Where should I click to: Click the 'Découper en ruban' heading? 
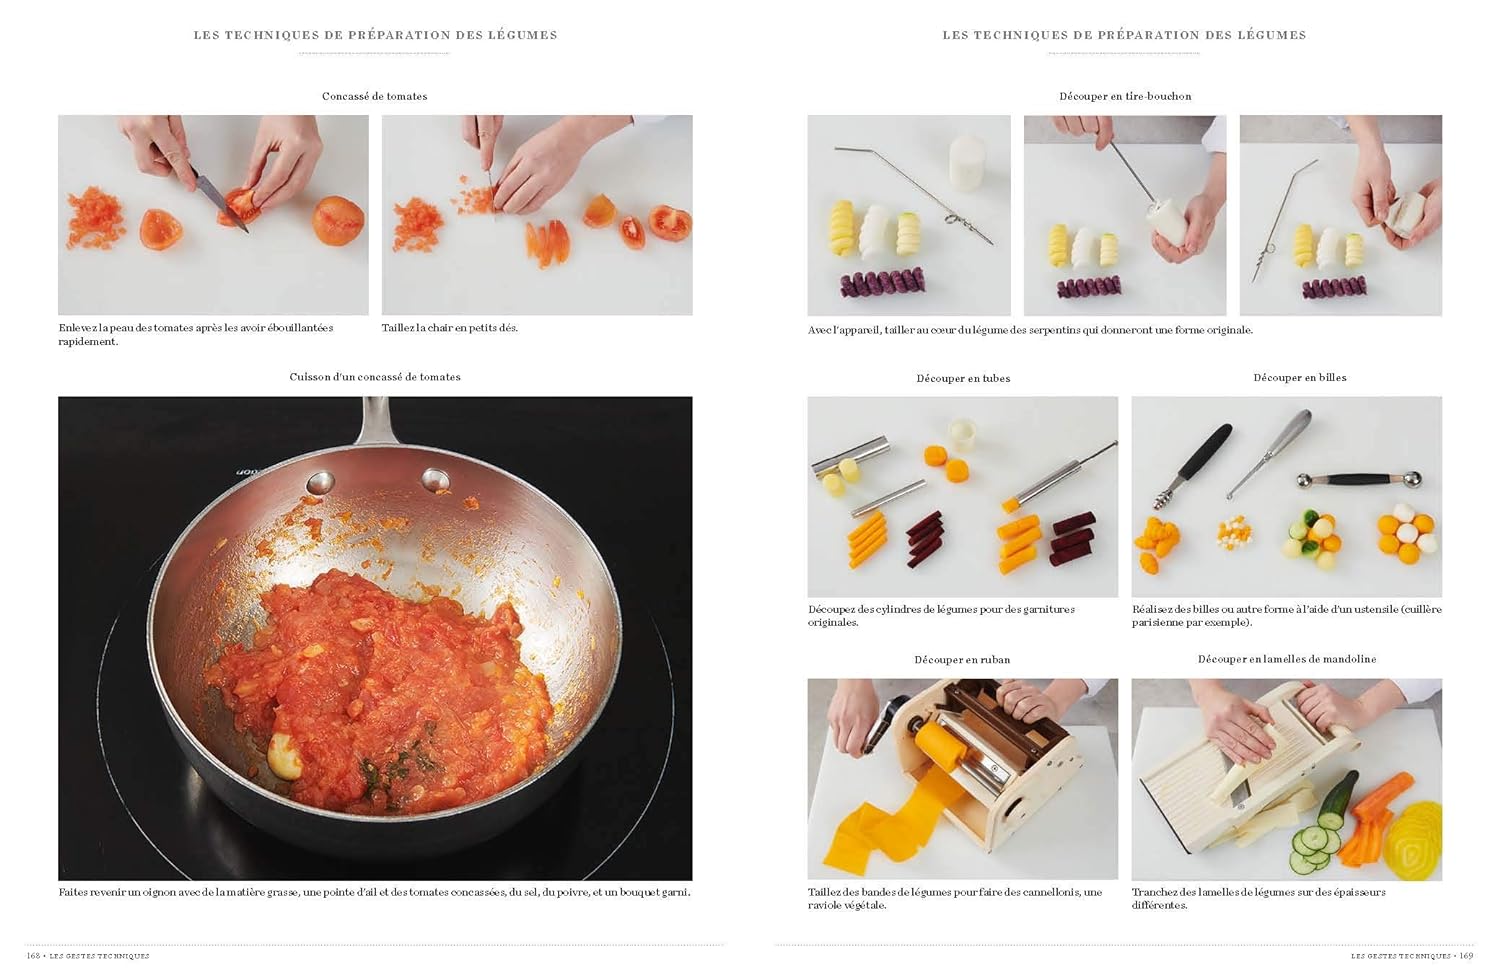[962, 659]
